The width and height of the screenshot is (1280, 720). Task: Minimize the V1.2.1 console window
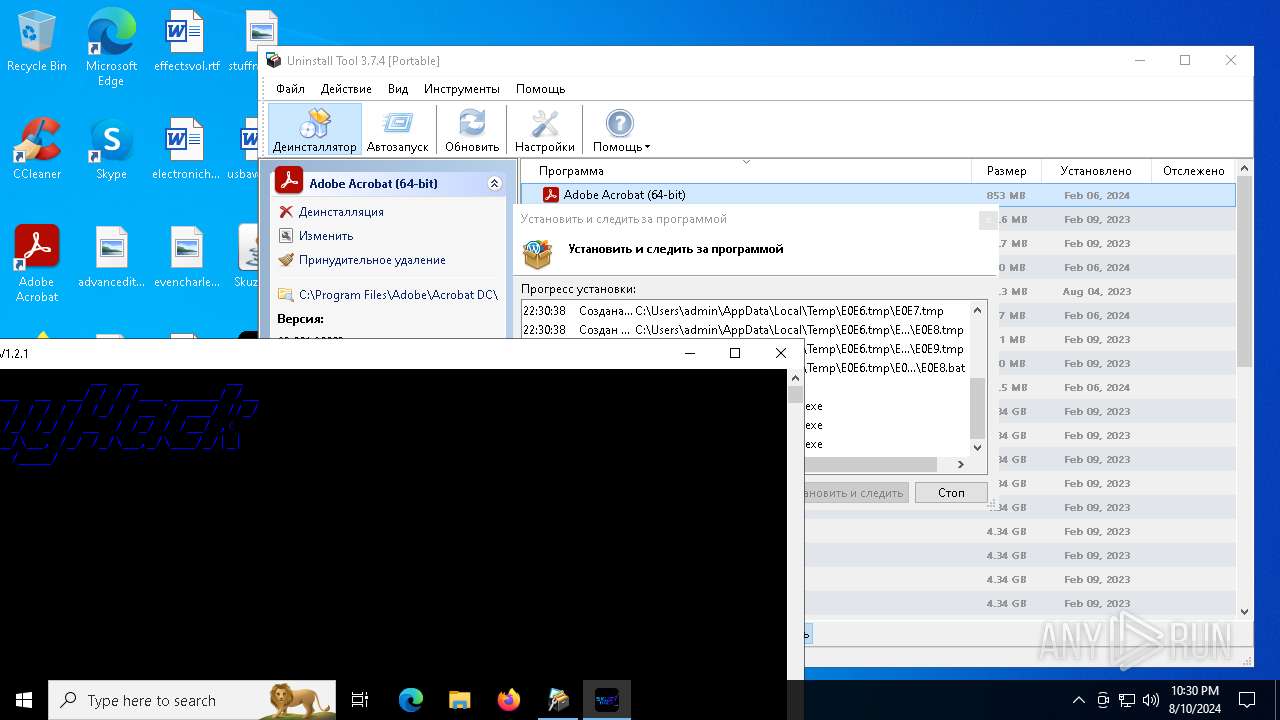click(689, 353)
